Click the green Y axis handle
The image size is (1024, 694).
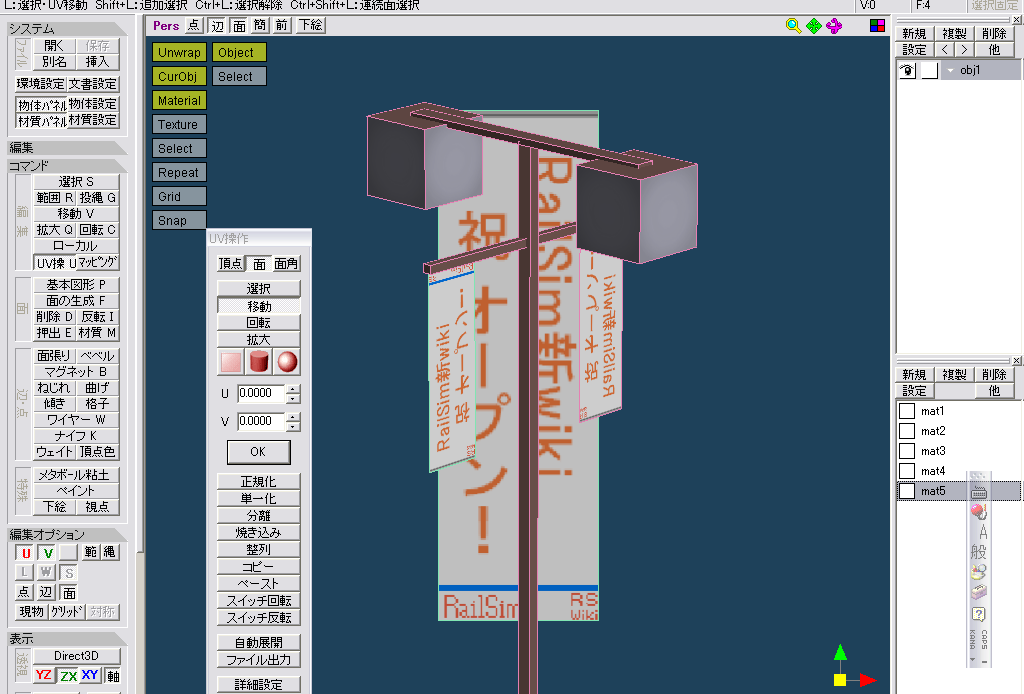[840, 652]
